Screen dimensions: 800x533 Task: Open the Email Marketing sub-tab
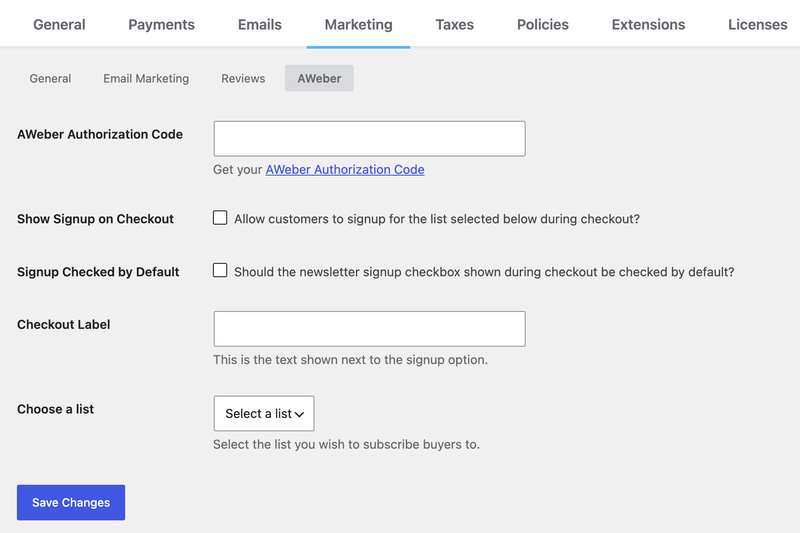tap(146, 79)
